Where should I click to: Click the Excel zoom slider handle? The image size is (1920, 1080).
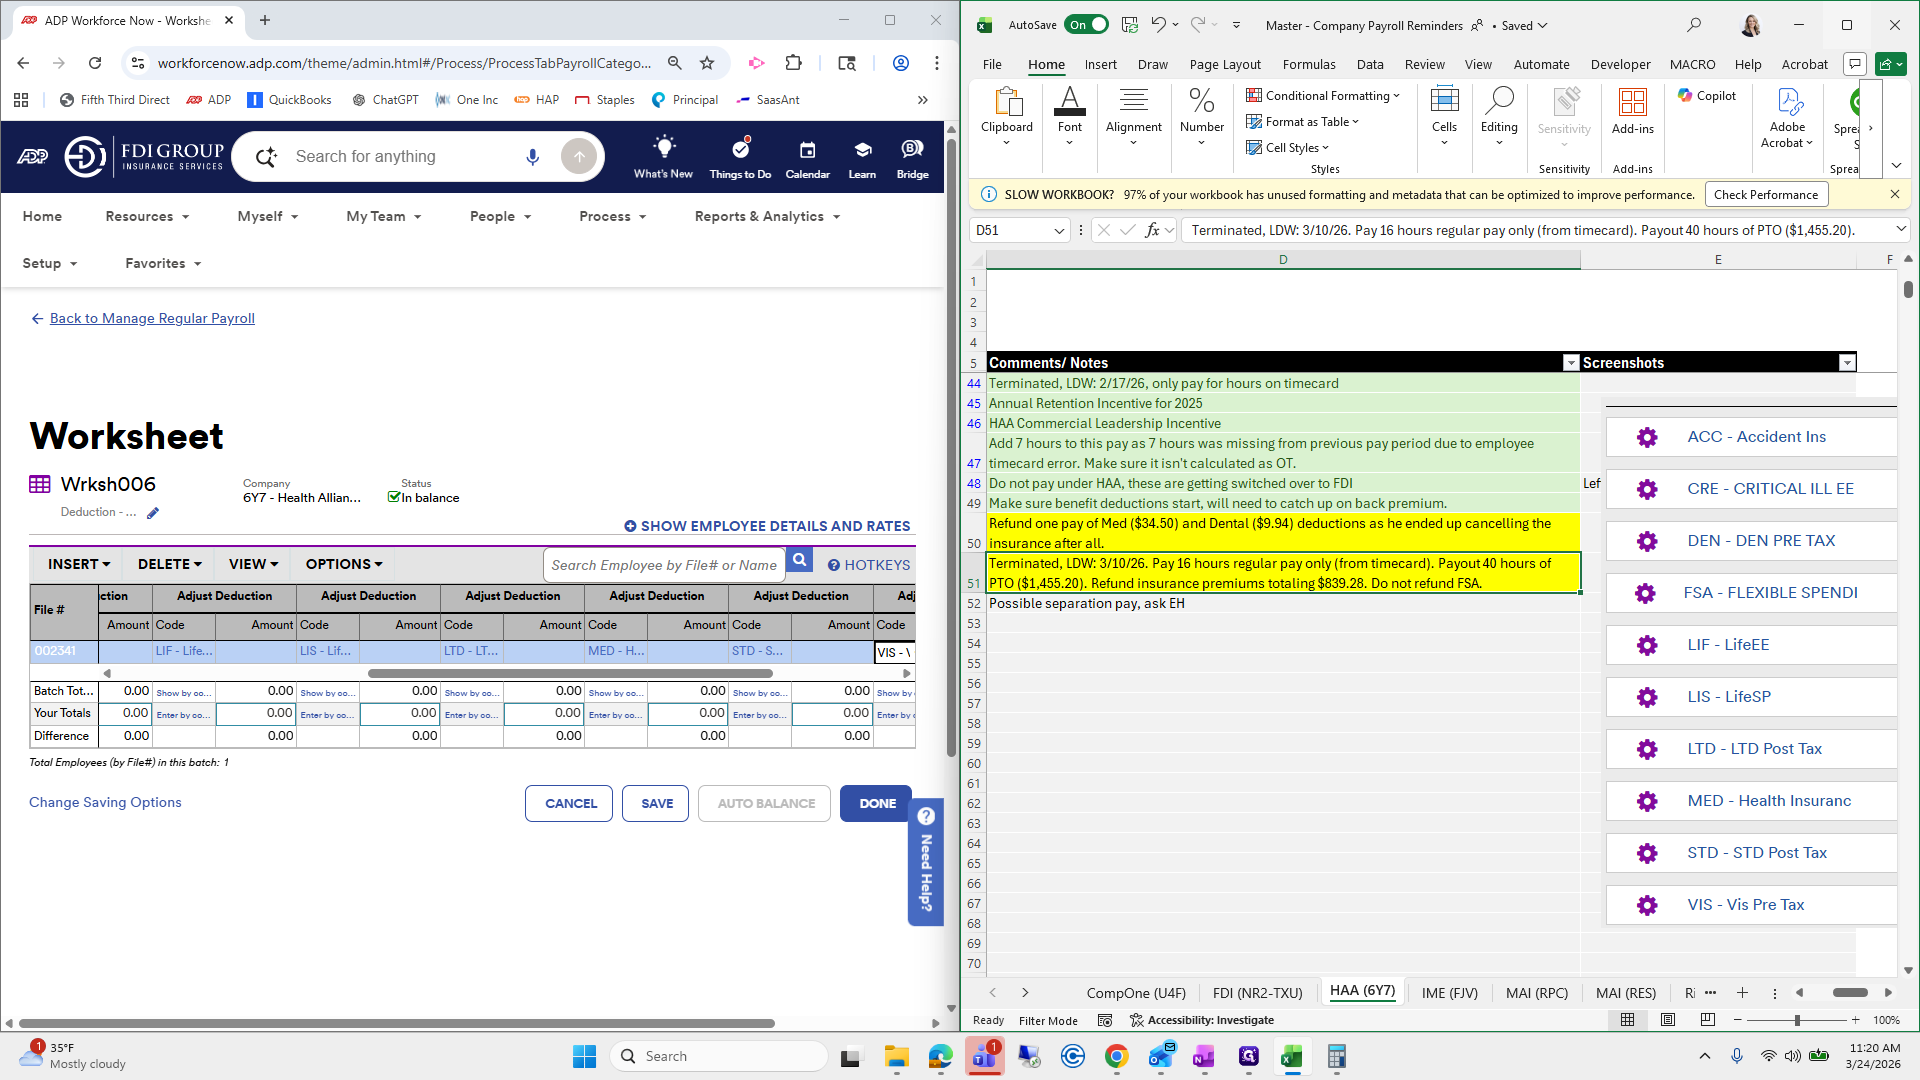point(1797,1020)
